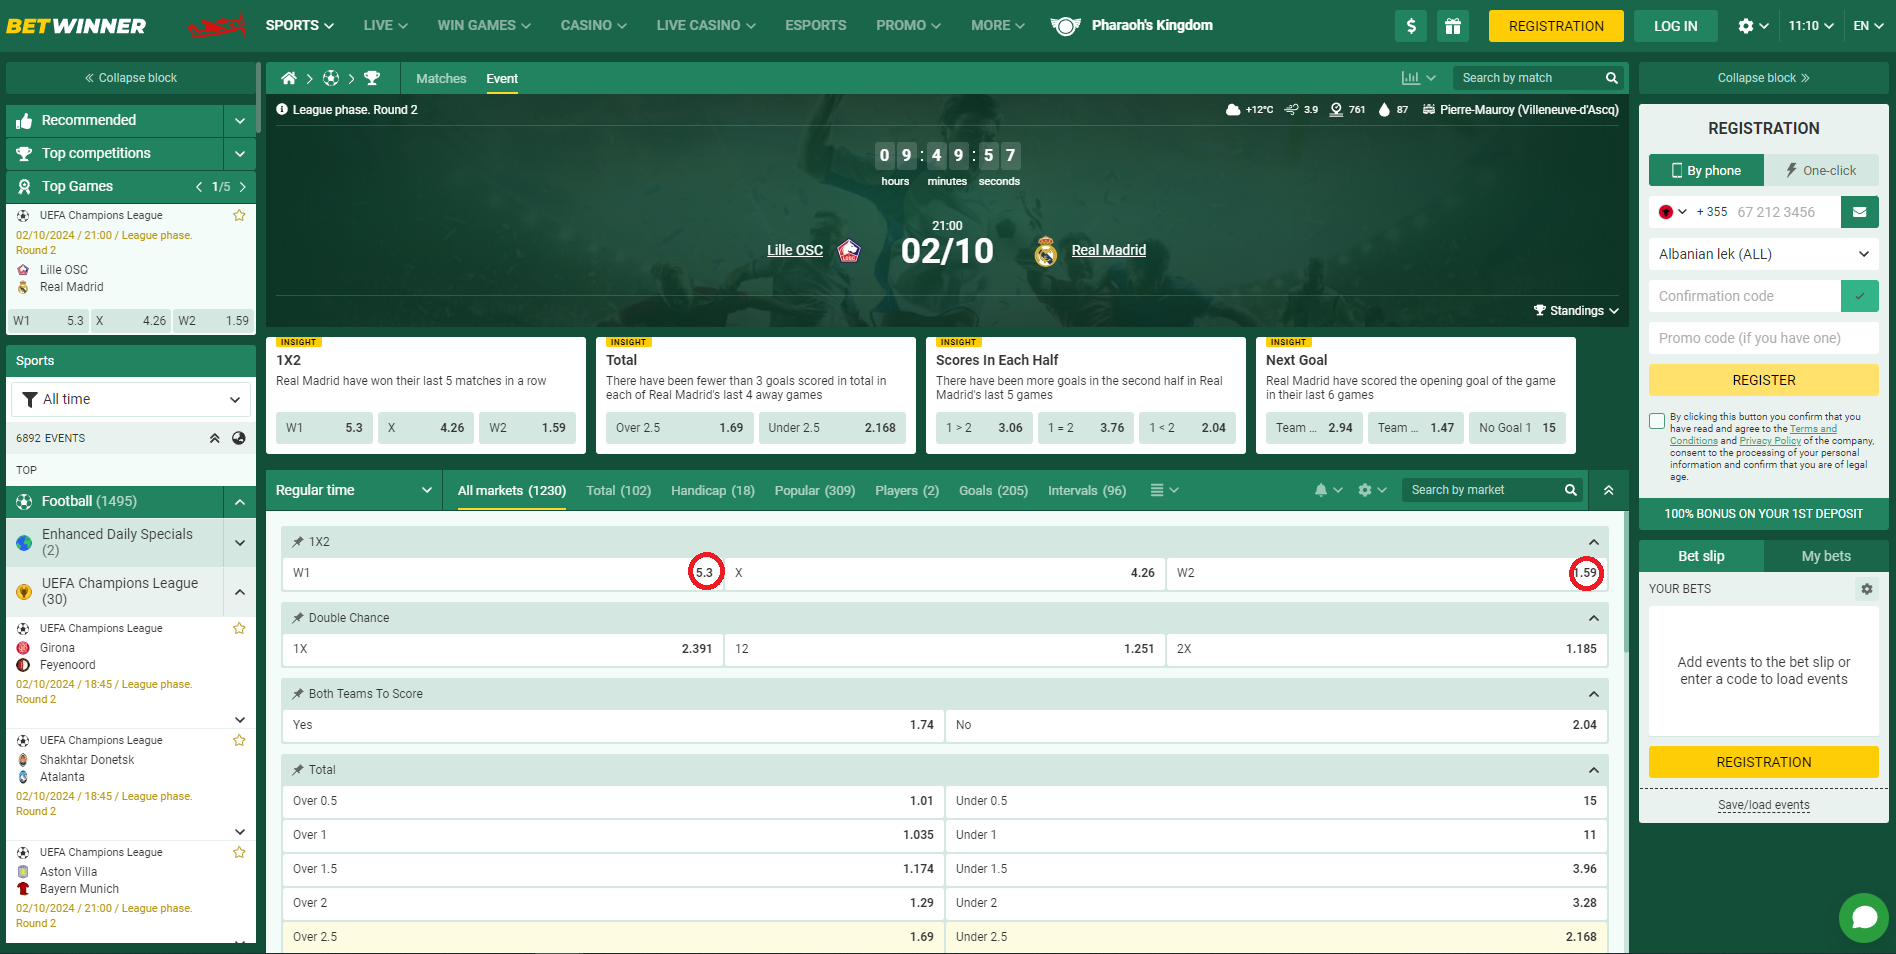Open the statistics chart icon near search

click(1411, 78)
